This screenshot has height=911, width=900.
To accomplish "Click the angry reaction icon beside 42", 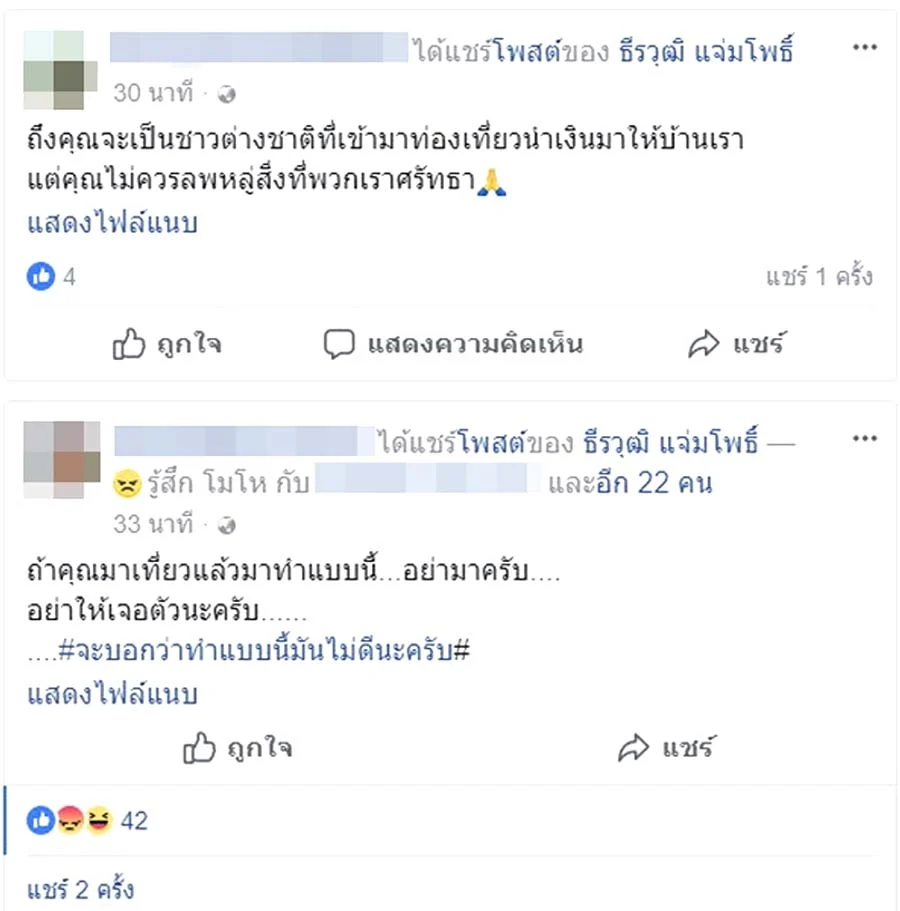I will click(70, 820).
